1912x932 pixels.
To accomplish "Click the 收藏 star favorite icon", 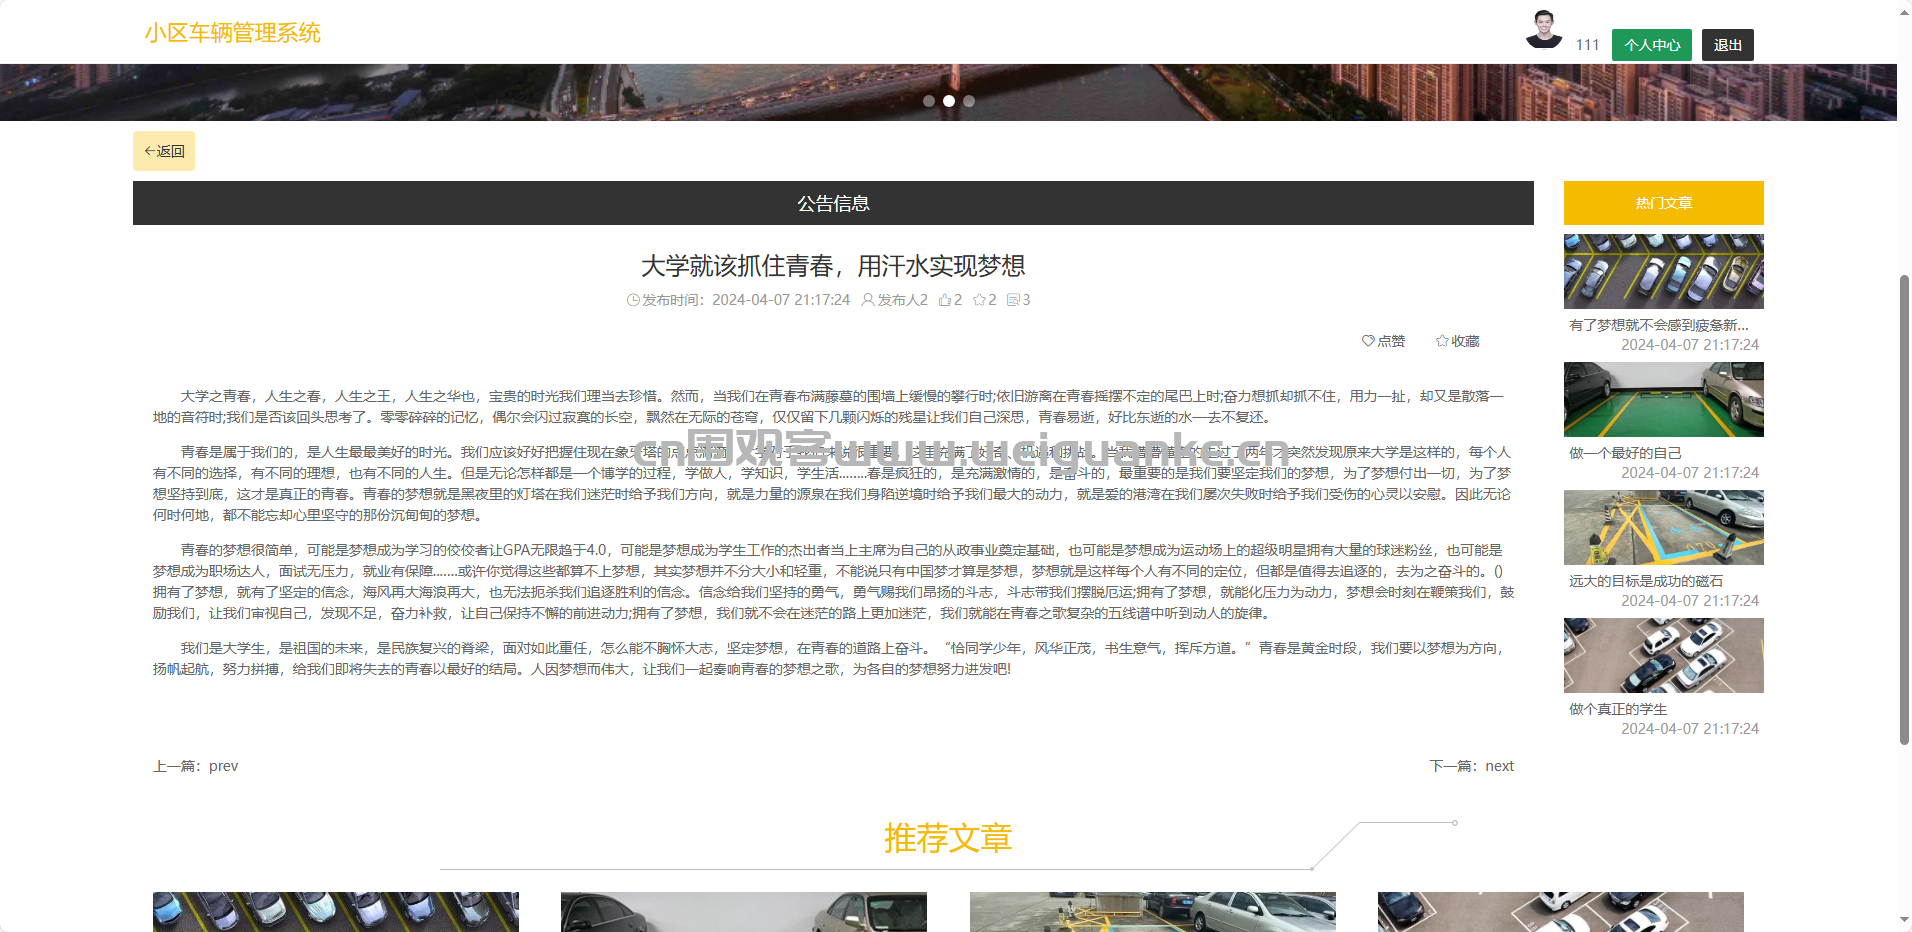I will [1442, 341].
